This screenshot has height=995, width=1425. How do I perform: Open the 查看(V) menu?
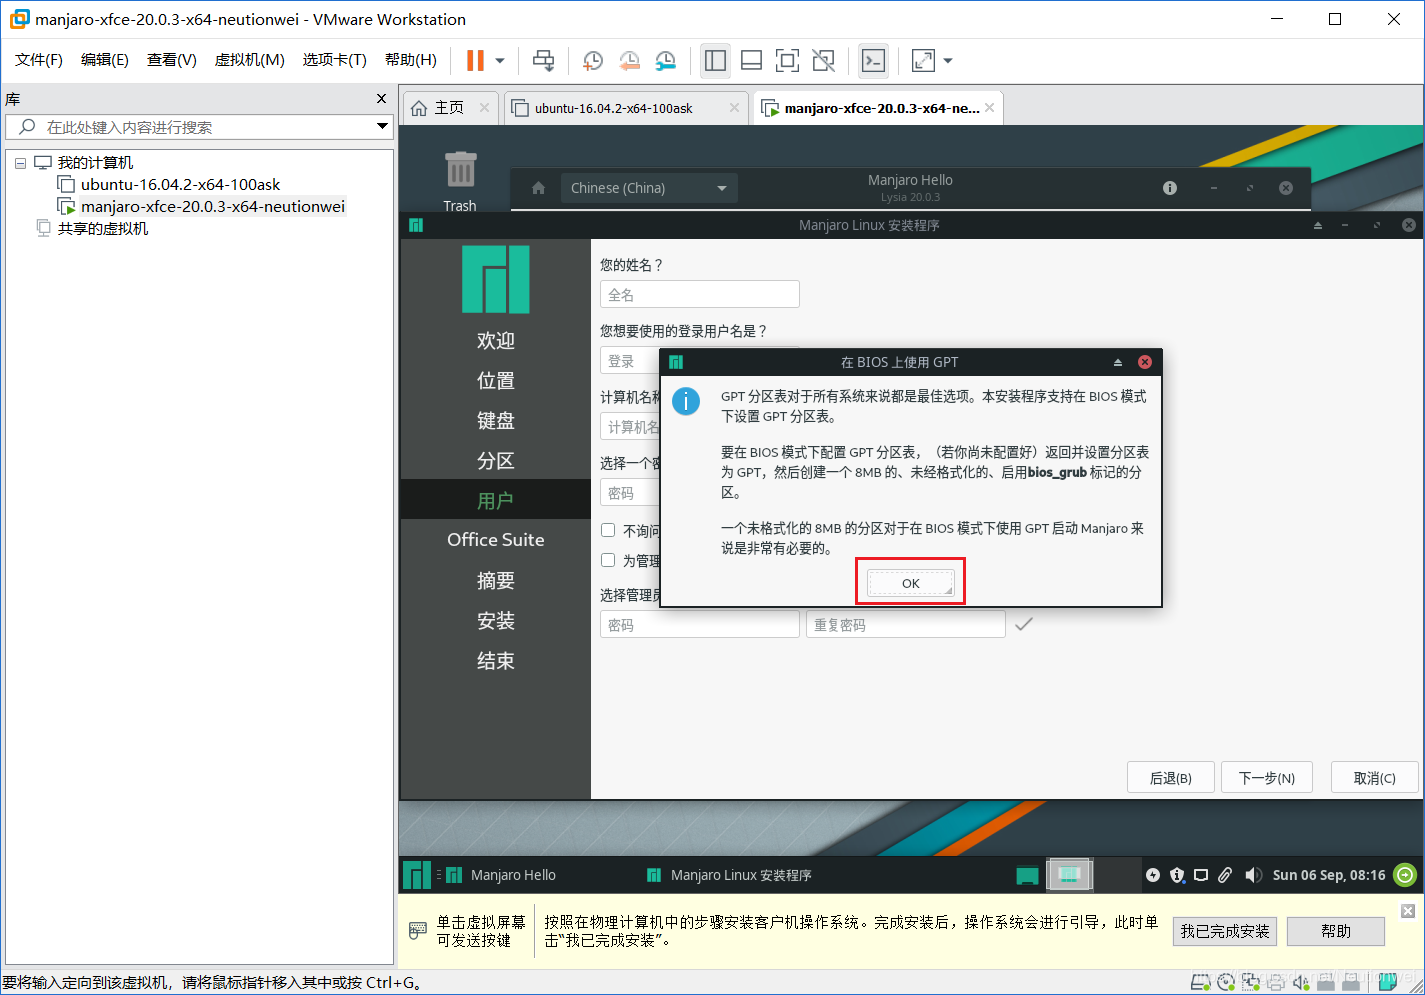(x=172, y=60)
